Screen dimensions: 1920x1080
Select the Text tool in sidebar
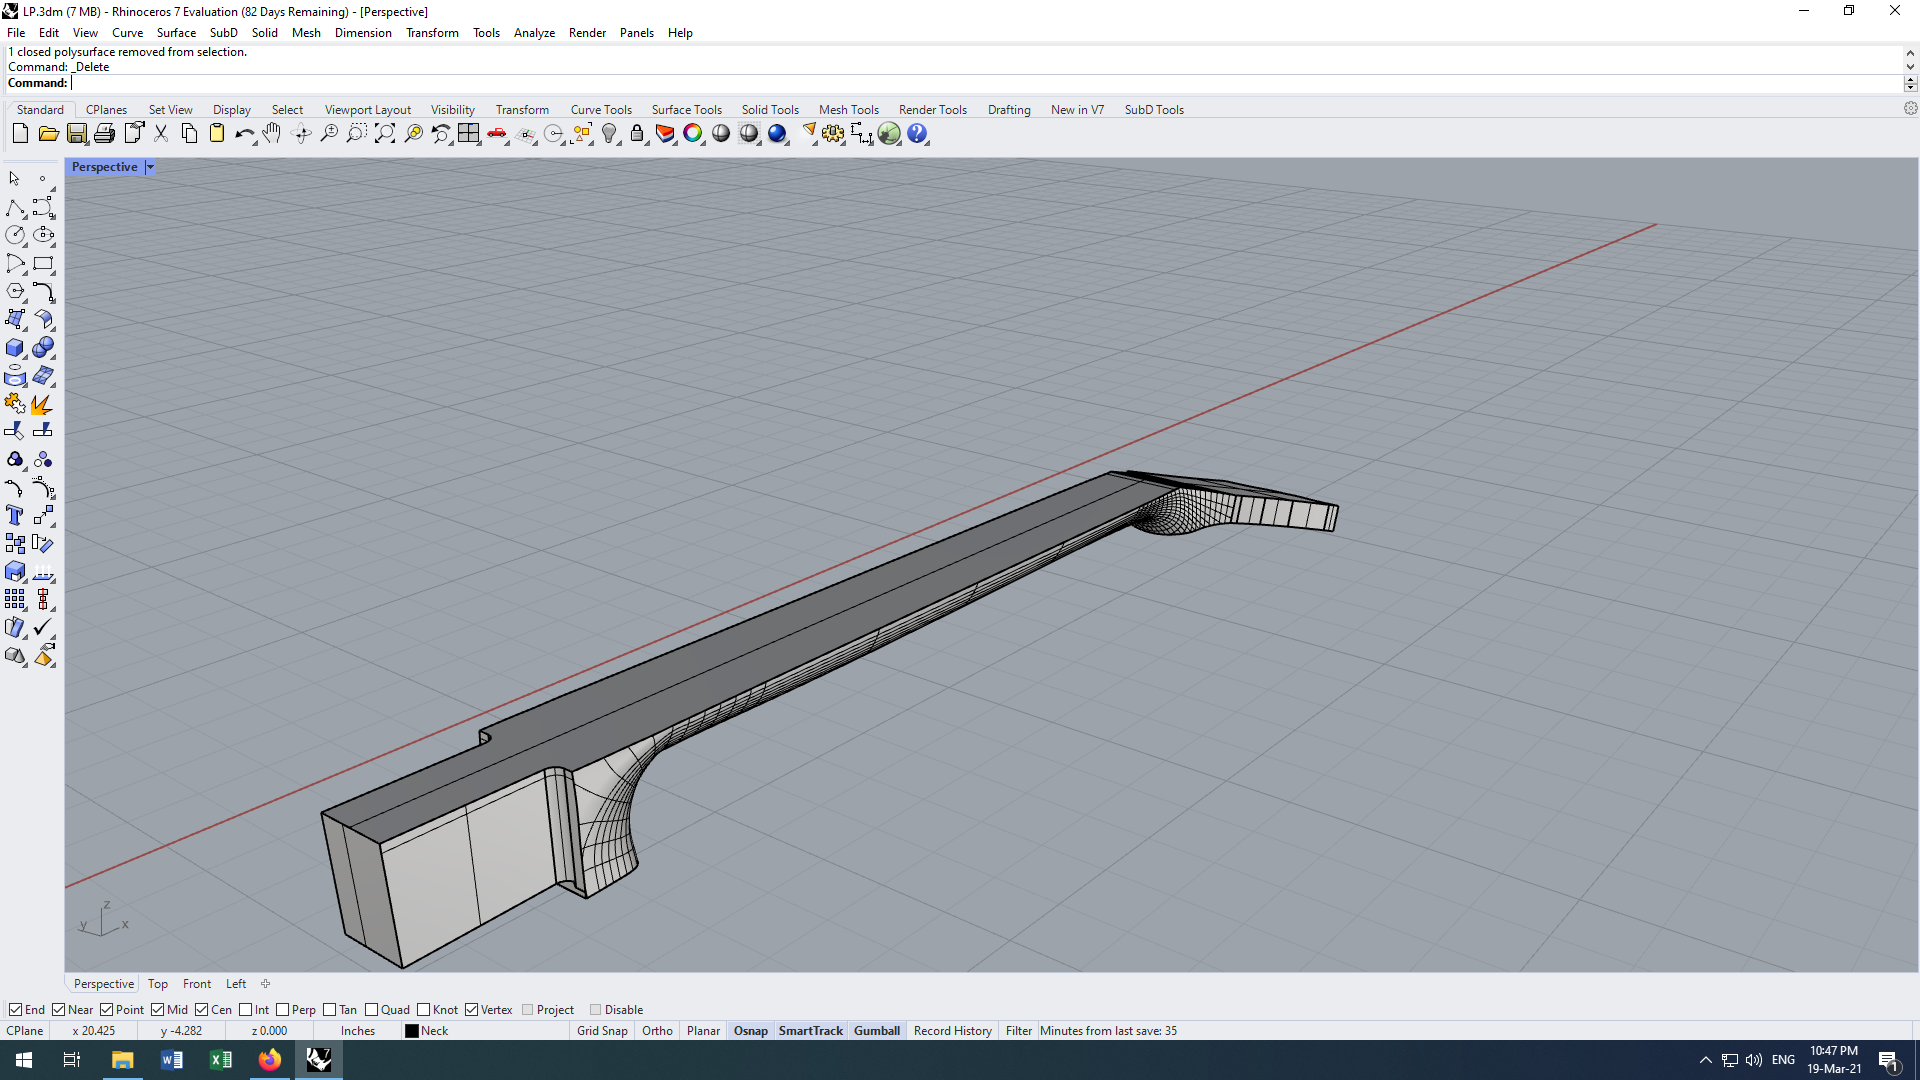(x=15, y=516)
